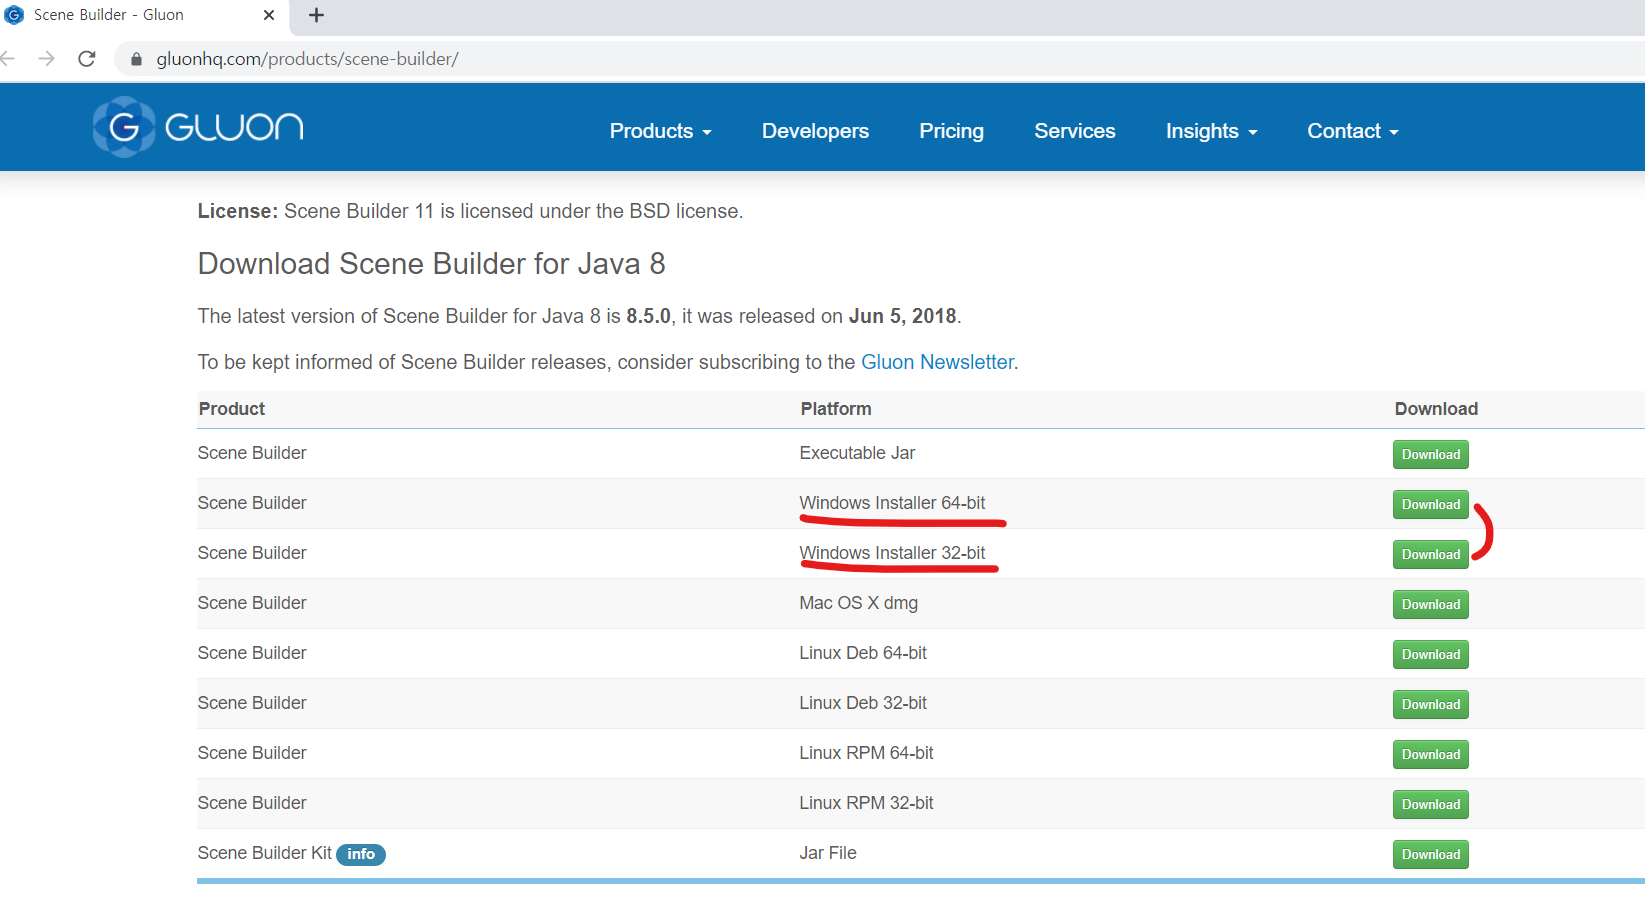
Task: Go to the Developers page
Action: point(815,131)
